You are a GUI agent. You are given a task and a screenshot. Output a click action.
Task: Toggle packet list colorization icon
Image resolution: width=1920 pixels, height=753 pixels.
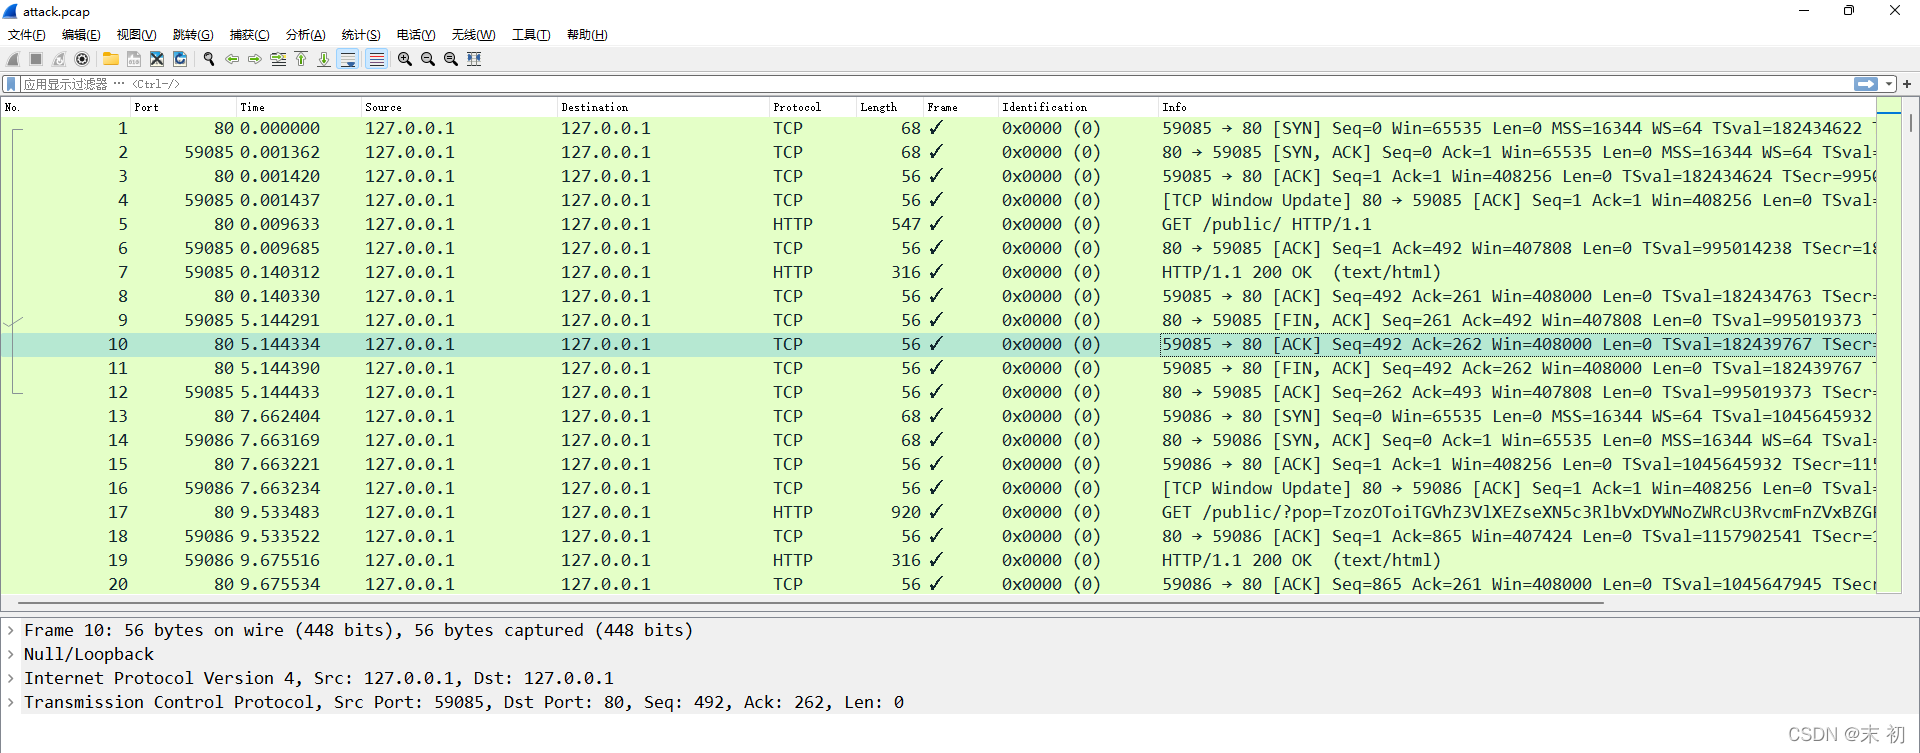pyautogui.click(x=376, y=59)
